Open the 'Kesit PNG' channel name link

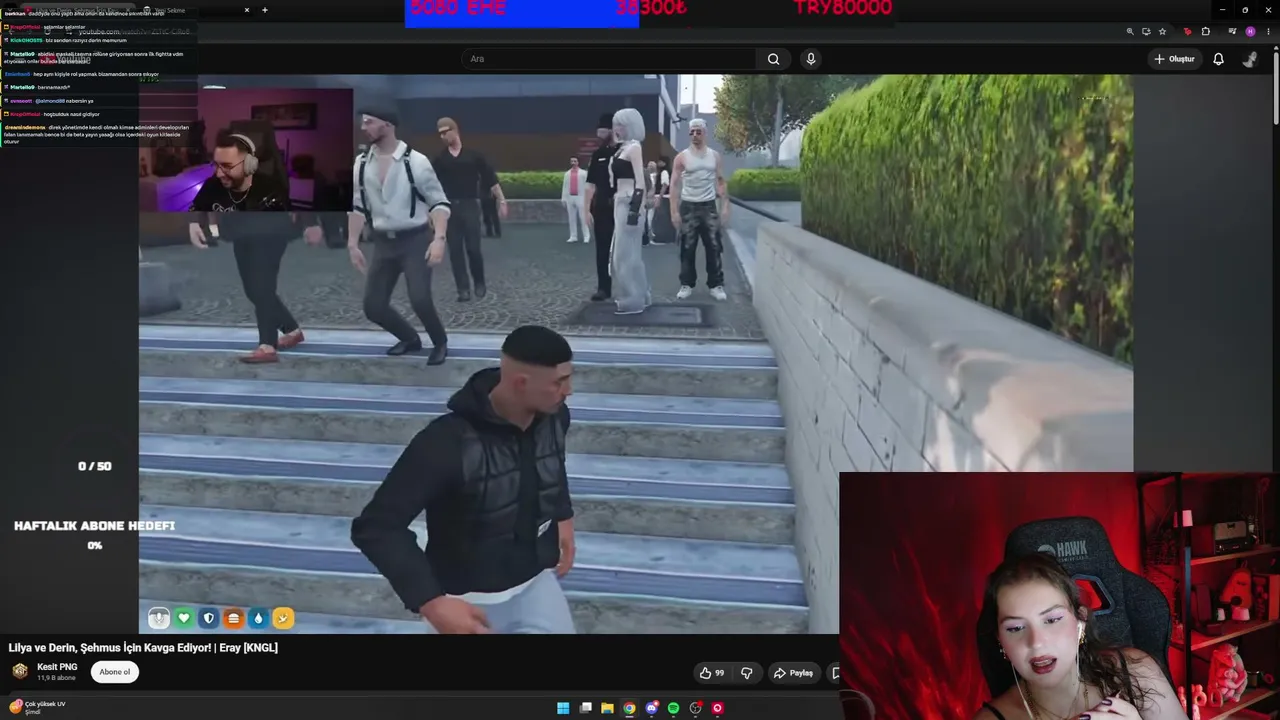coord(57,667)
